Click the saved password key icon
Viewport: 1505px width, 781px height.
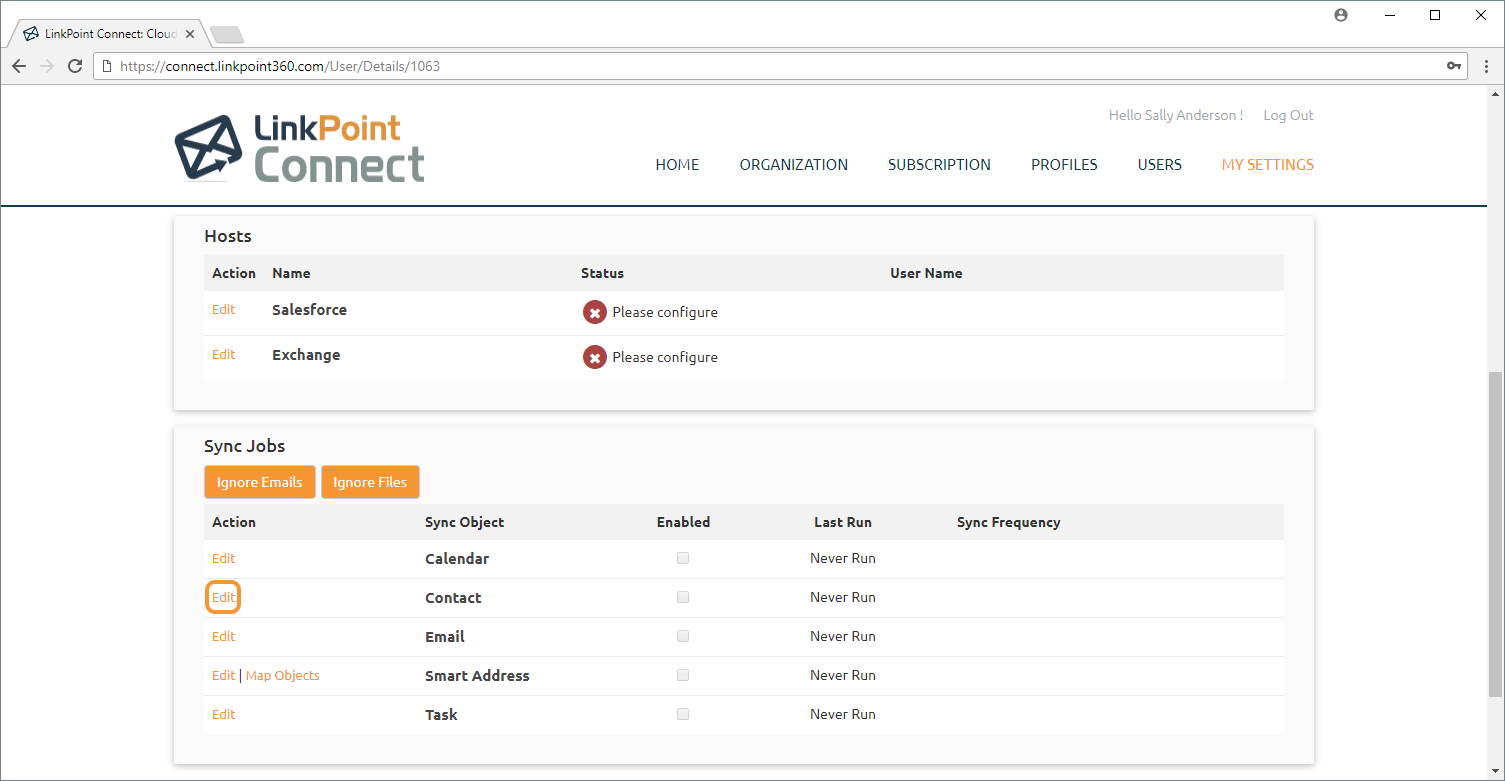coord(1453,66)
